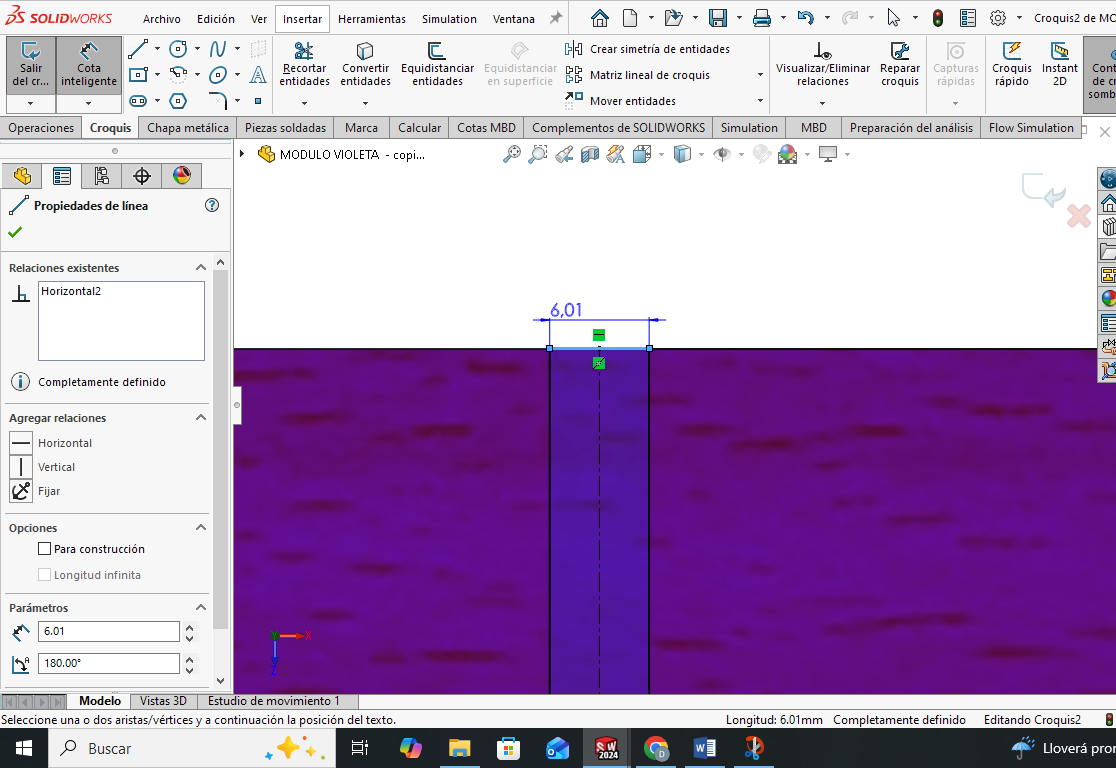Open help for Propiedades de línea

pos(212,205)
